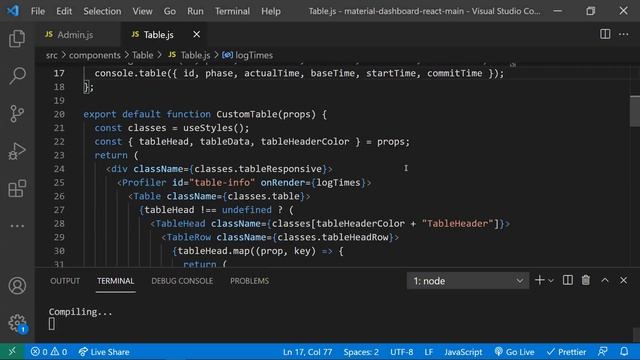
Task: Open the Search view in activity bar
Action: (17, 76)
